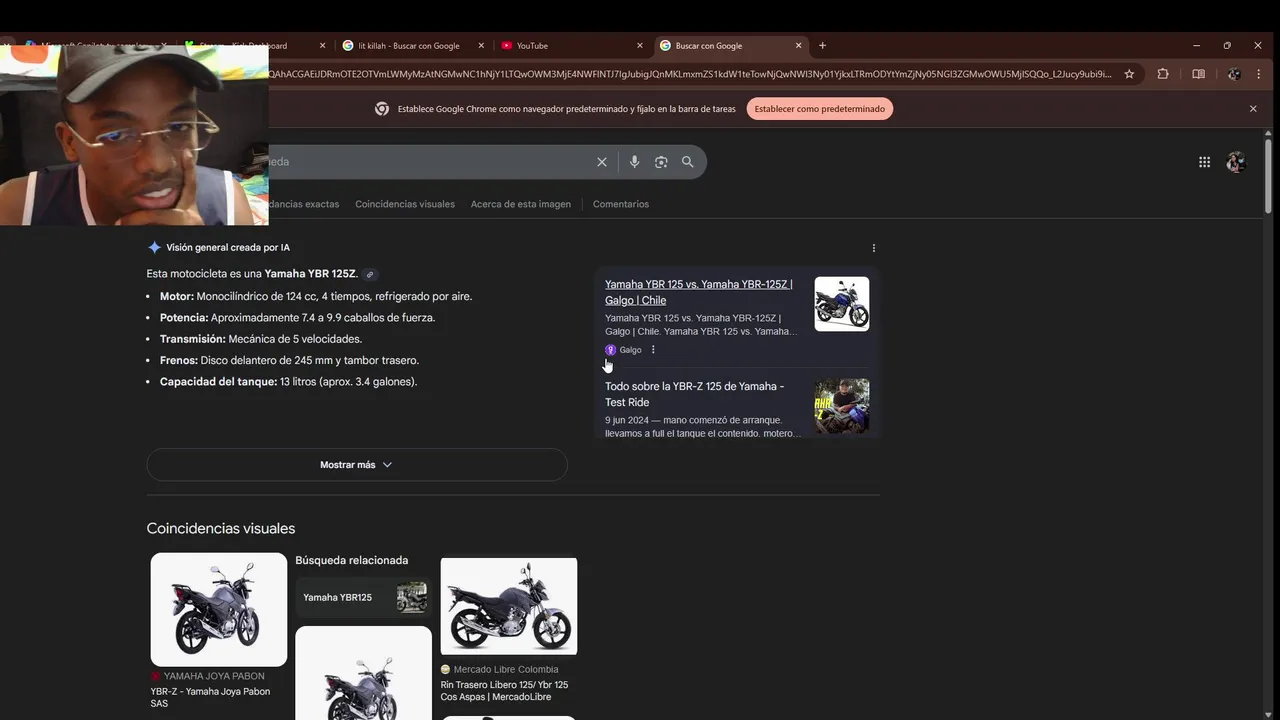The image size is (1280, 720).
Task: Click the Galgo site favicon
Action: [x=610, y=350]
